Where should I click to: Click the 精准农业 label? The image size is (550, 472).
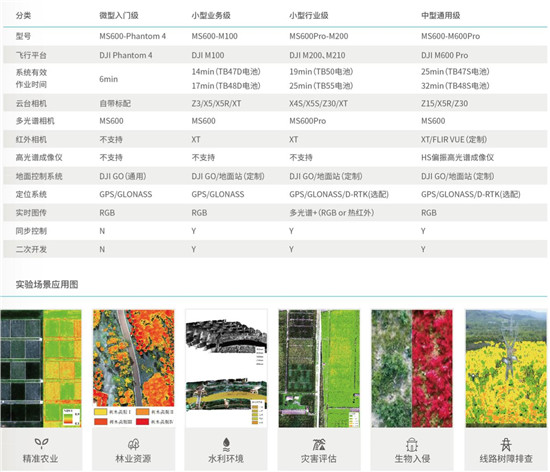pyautogui.click(x=40, y=459)
